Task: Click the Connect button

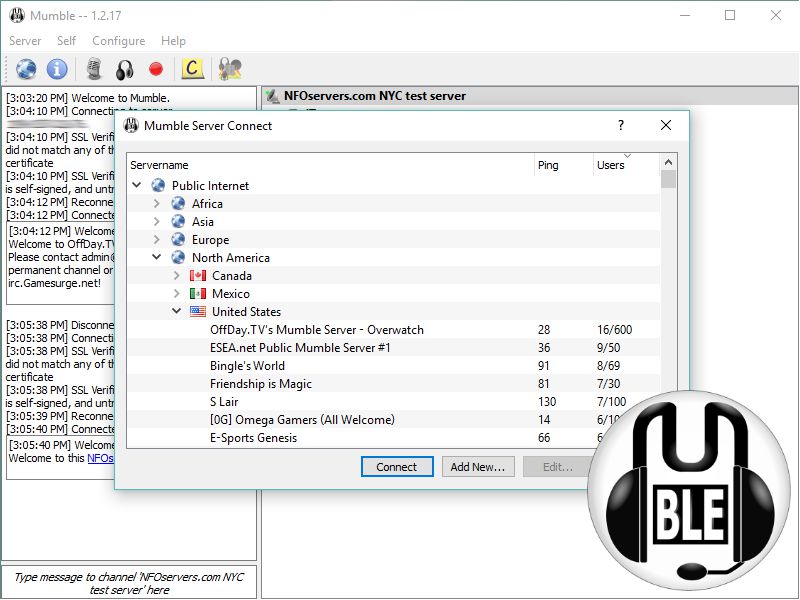Action: click(397, 467)
